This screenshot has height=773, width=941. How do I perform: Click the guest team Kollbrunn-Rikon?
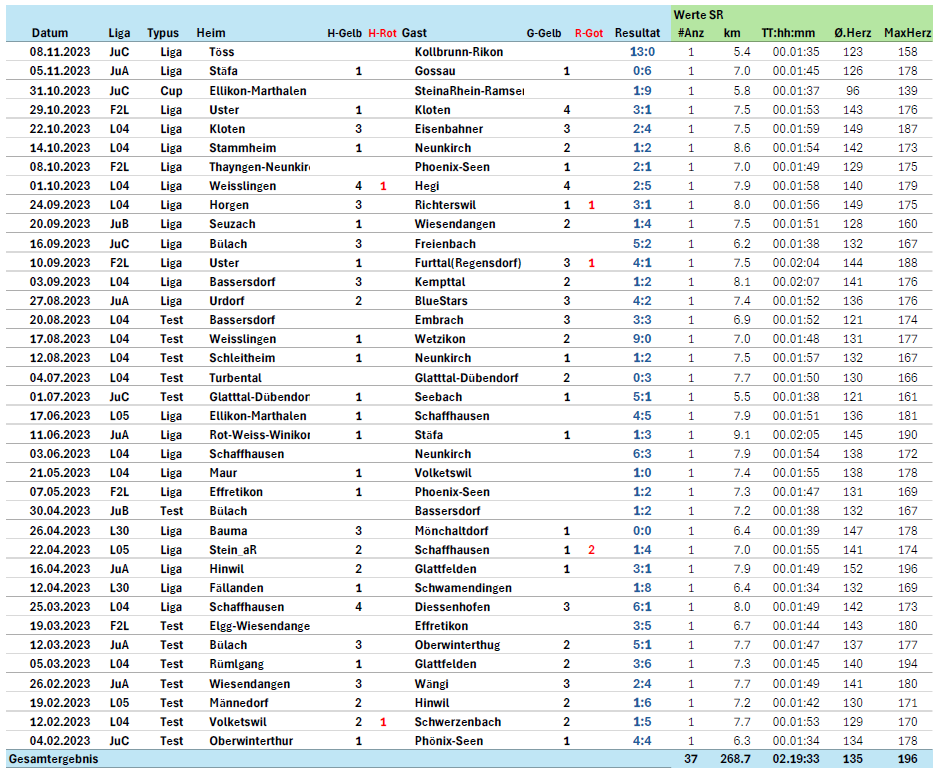[459, 52]
